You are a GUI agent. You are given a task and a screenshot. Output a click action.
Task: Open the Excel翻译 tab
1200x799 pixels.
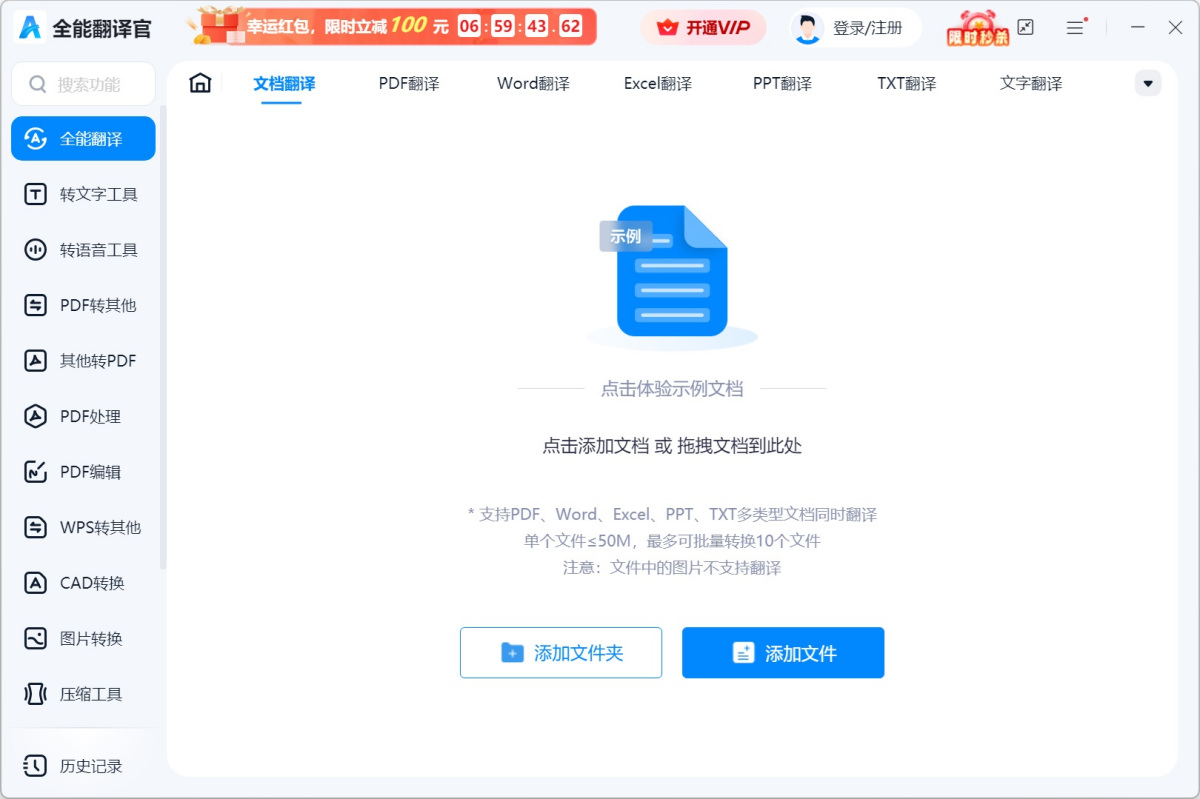(657, 84)
